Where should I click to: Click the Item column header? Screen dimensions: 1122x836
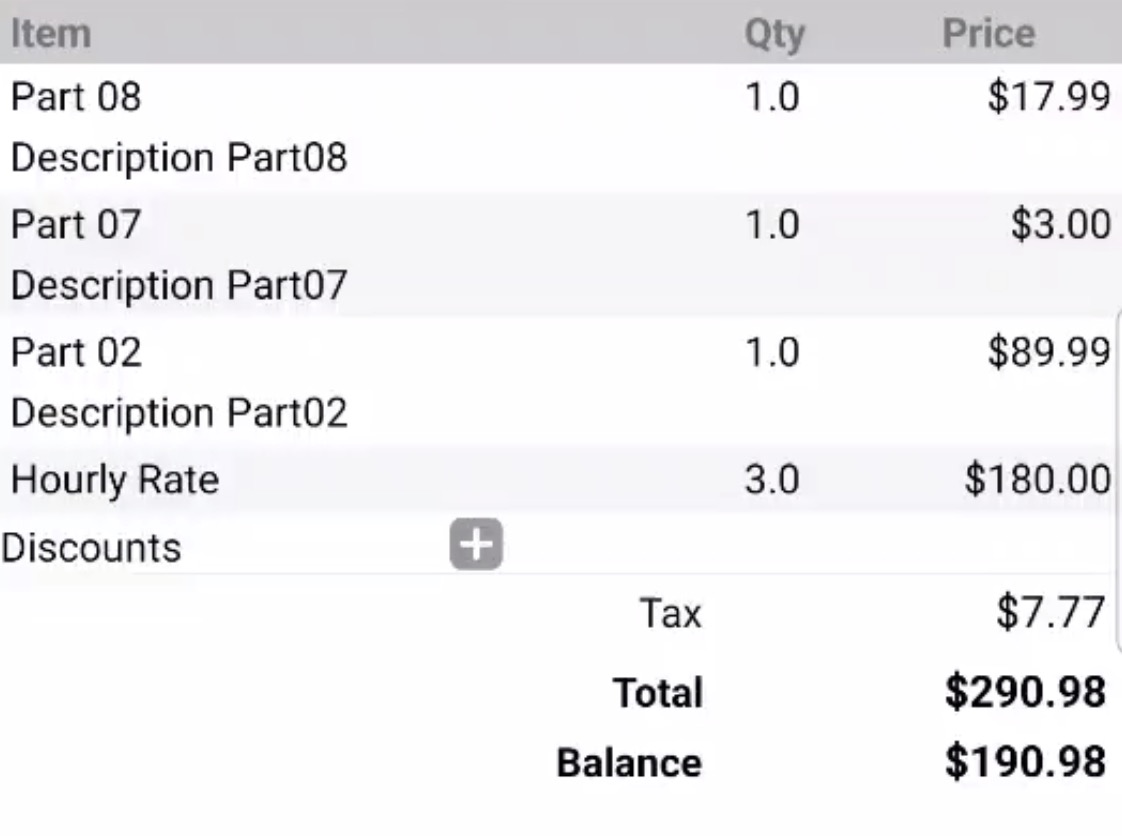pos(50,33)
